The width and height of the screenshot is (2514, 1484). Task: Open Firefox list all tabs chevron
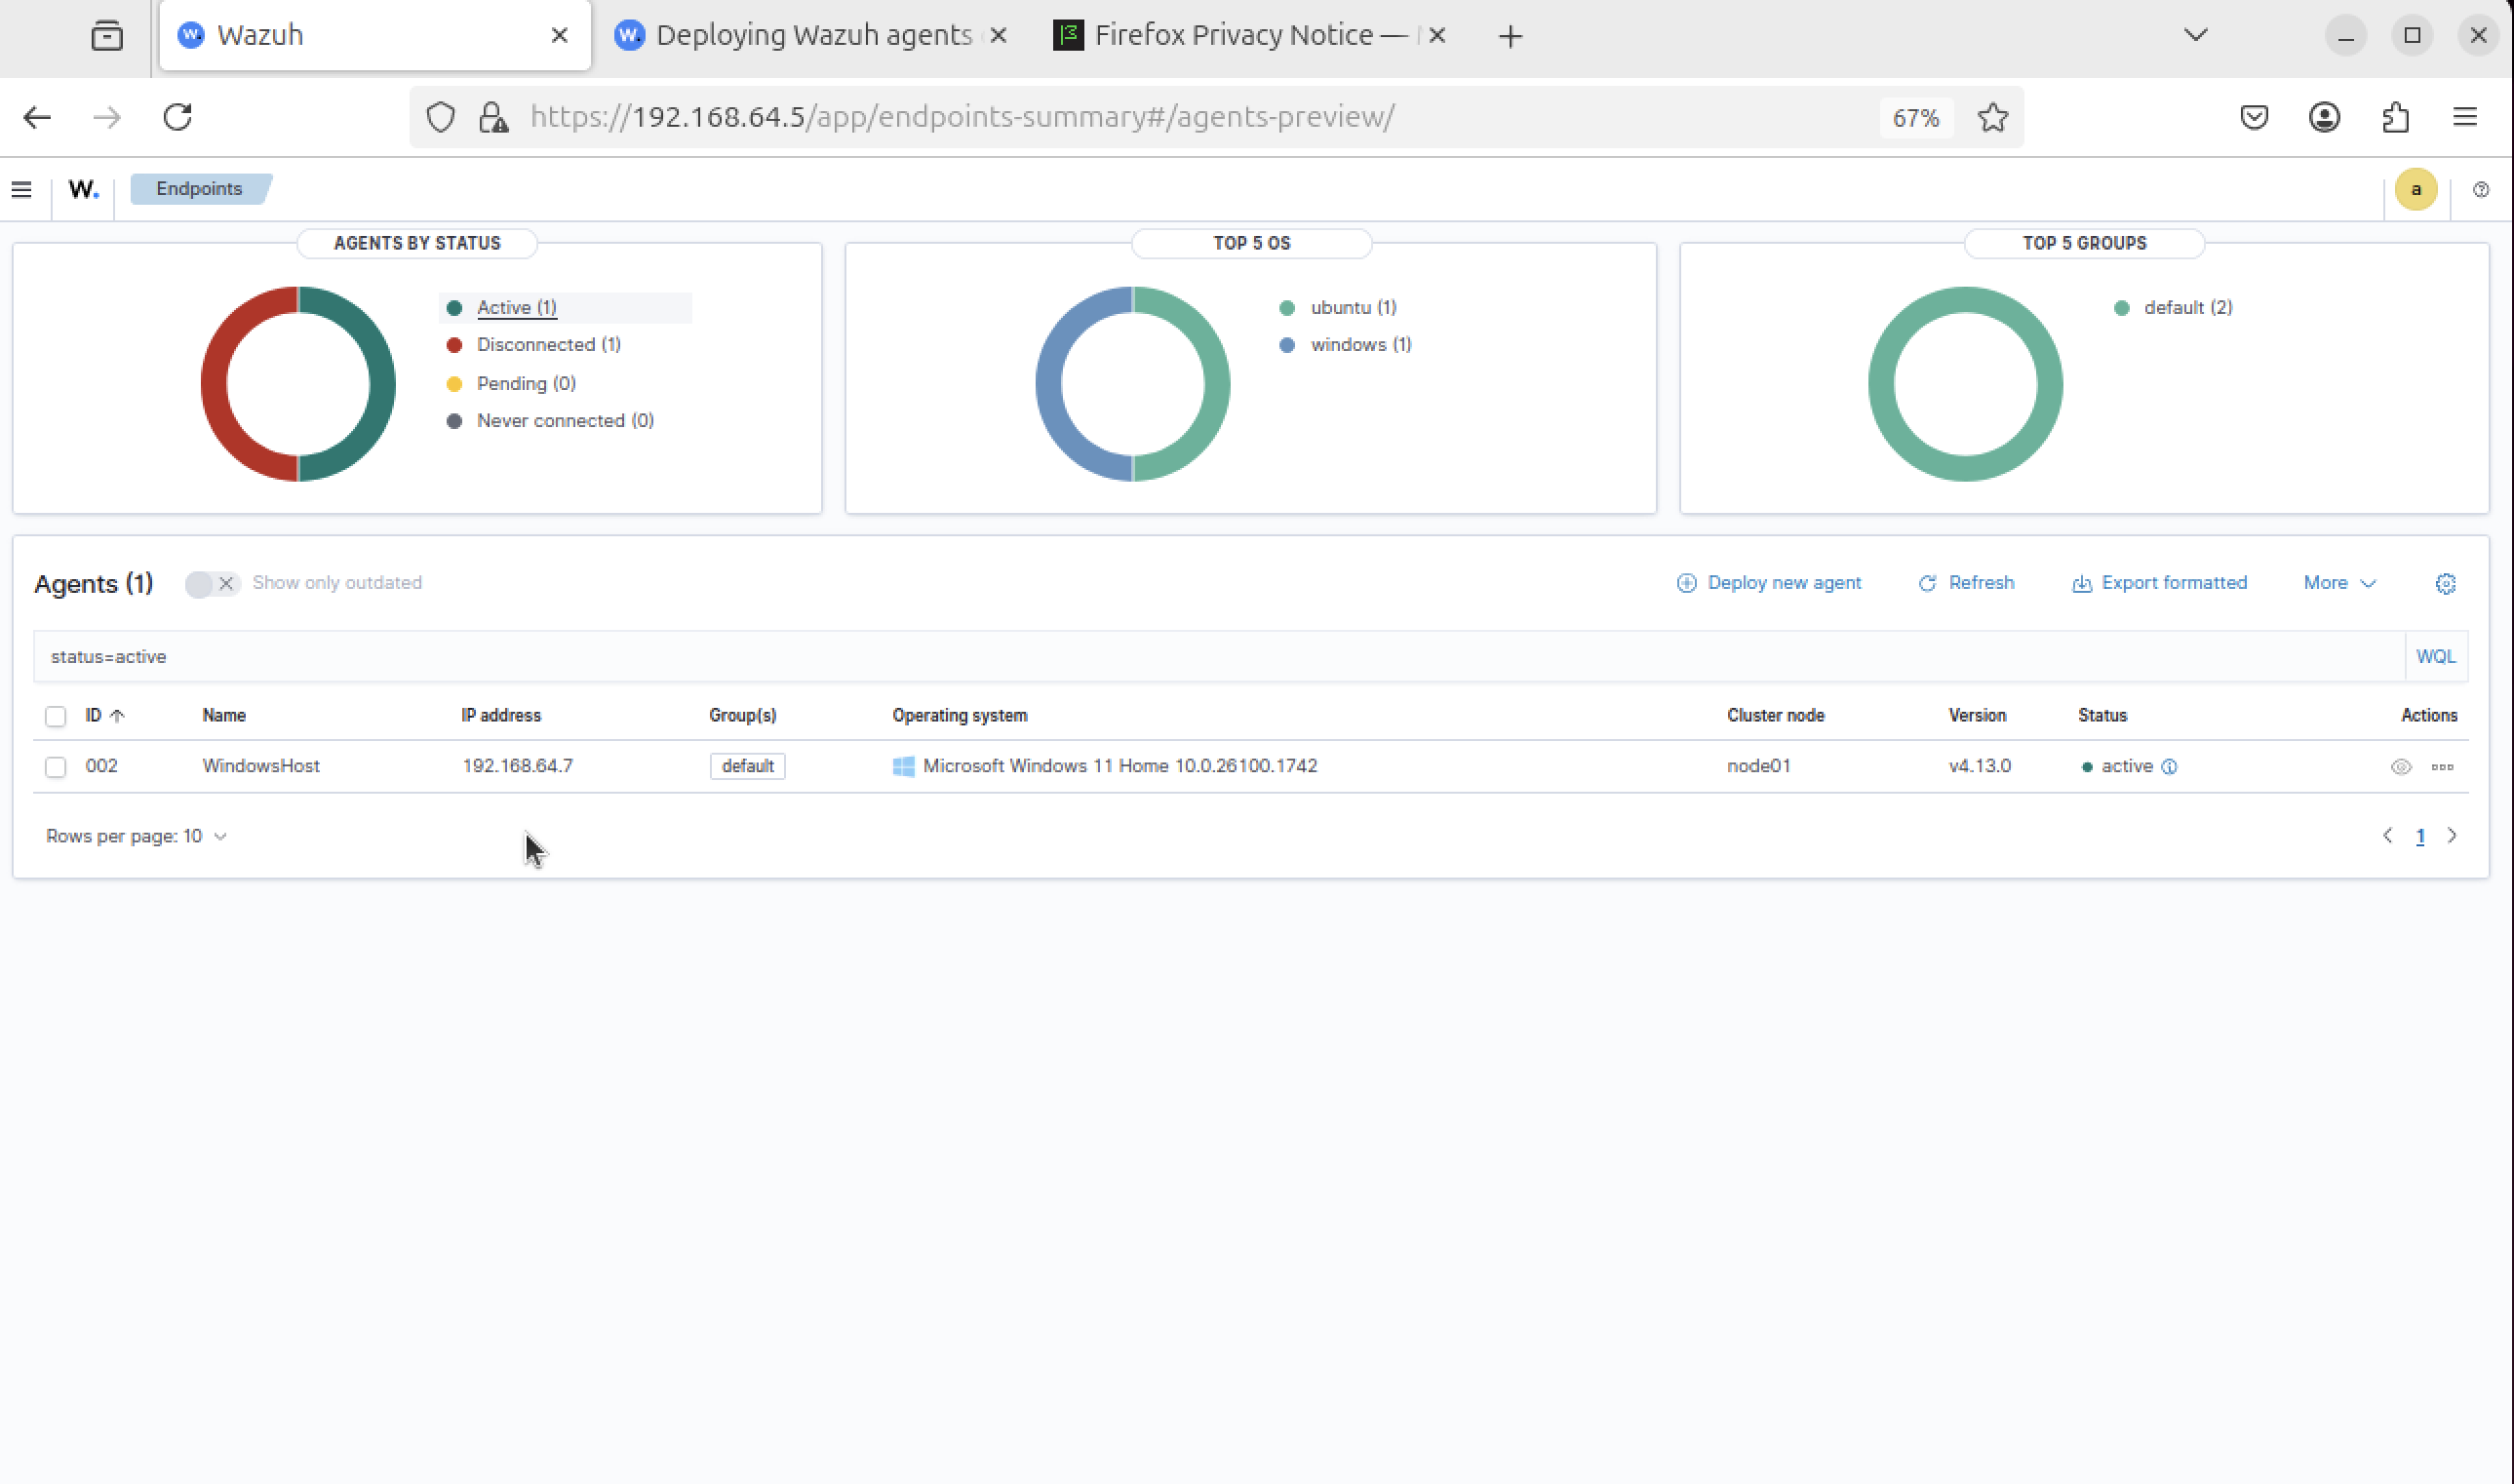pos(2195,35)
